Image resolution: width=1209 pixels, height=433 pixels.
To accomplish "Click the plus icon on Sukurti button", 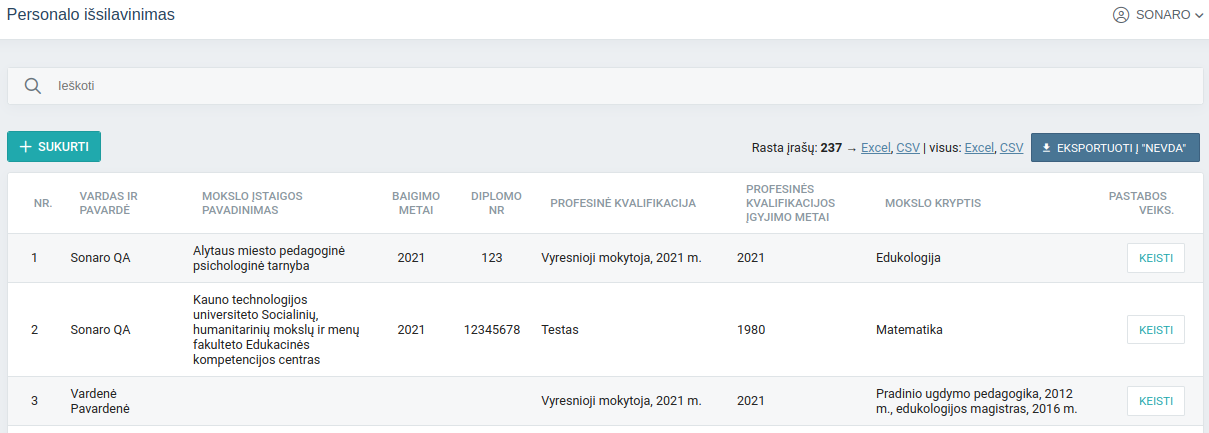I will [x=26, y=147].
